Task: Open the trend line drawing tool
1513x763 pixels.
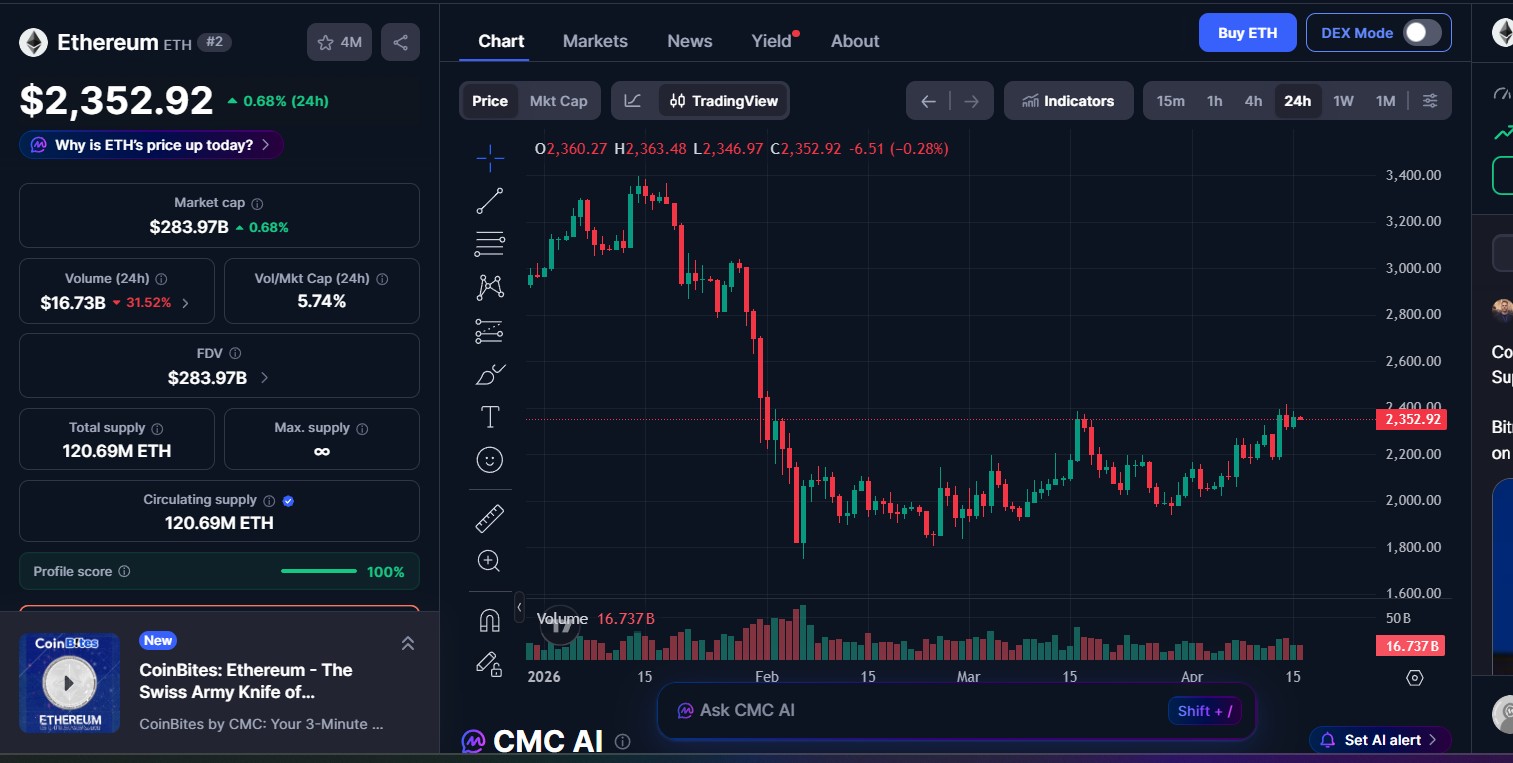Action: 489,199
